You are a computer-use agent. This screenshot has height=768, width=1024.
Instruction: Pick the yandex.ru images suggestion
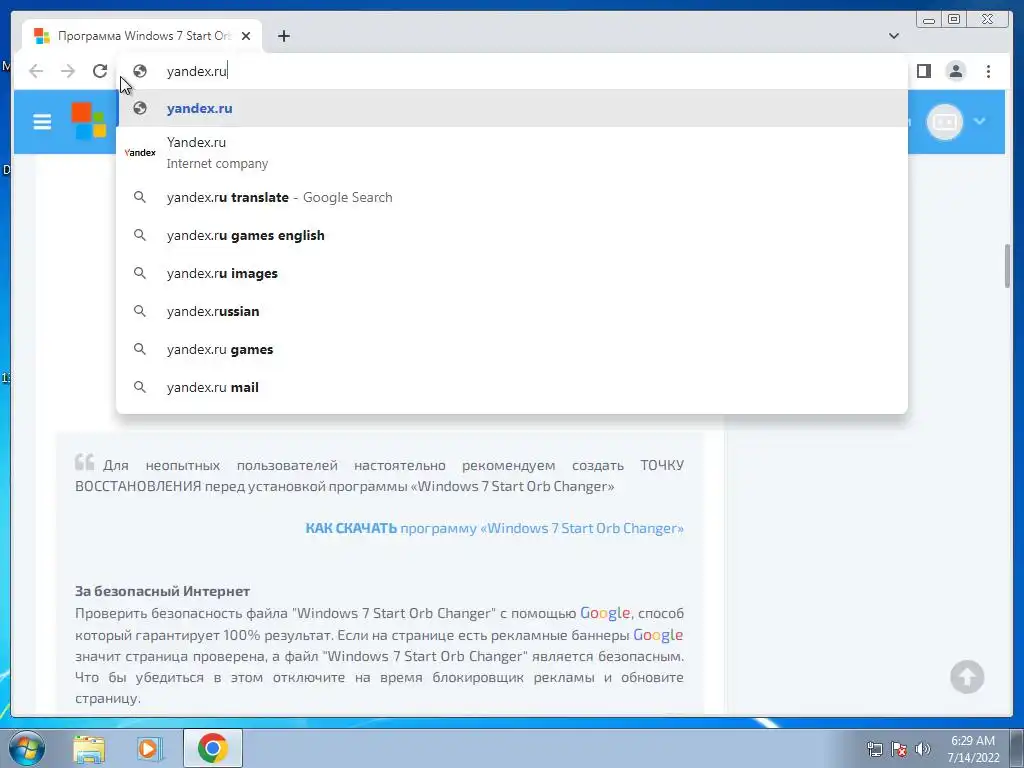coord(512,273)
